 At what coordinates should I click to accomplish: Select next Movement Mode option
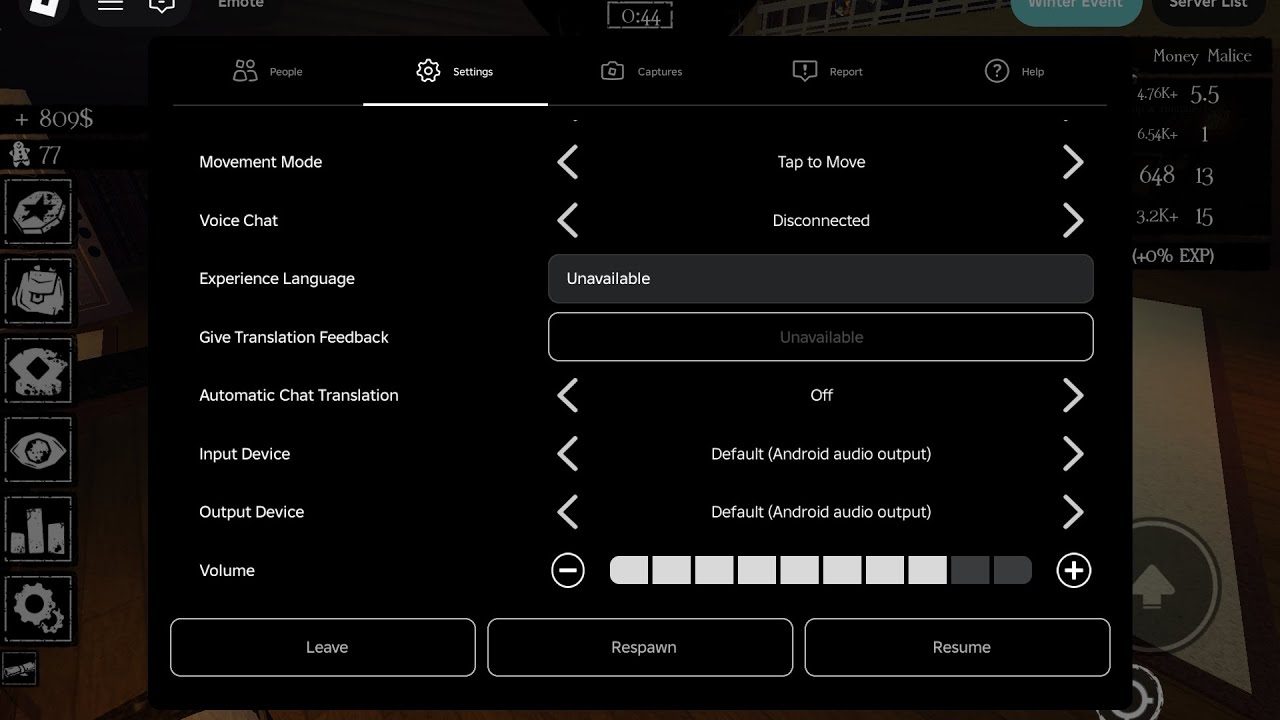[x=1073, y=162]
